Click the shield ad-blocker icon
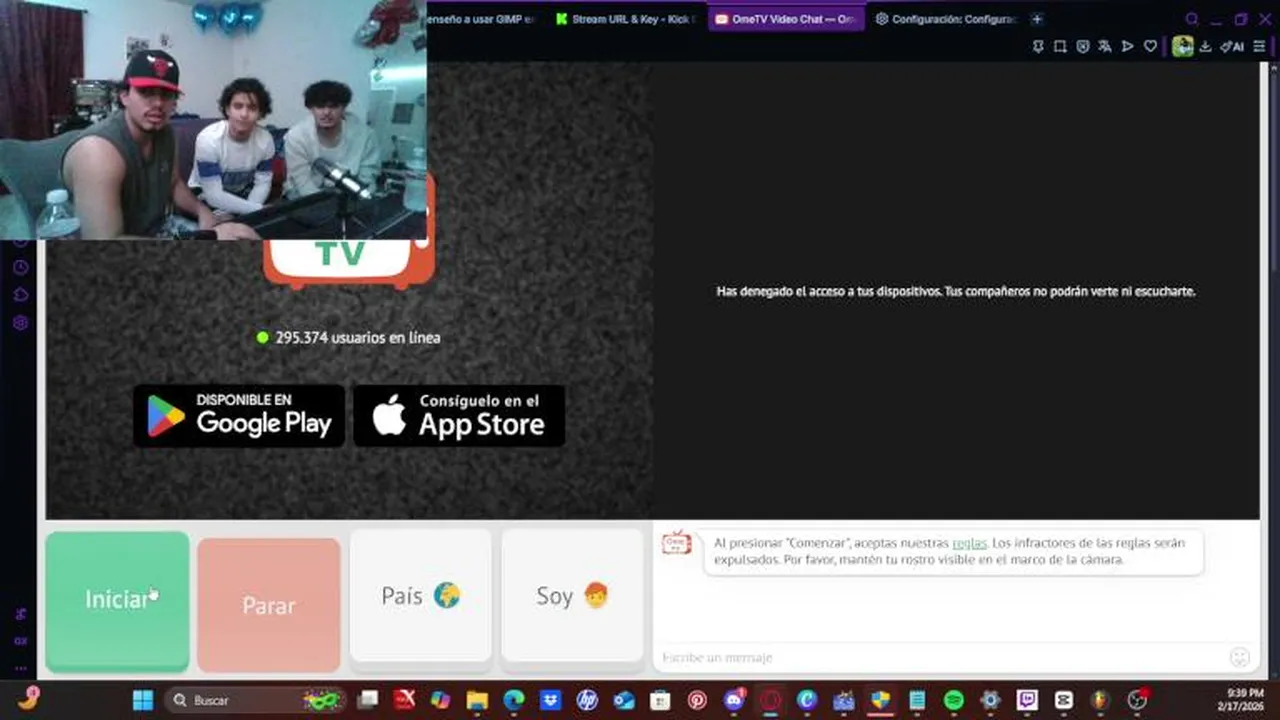The width and height of the screenshot is (1280, 720). pos(1083,46)
